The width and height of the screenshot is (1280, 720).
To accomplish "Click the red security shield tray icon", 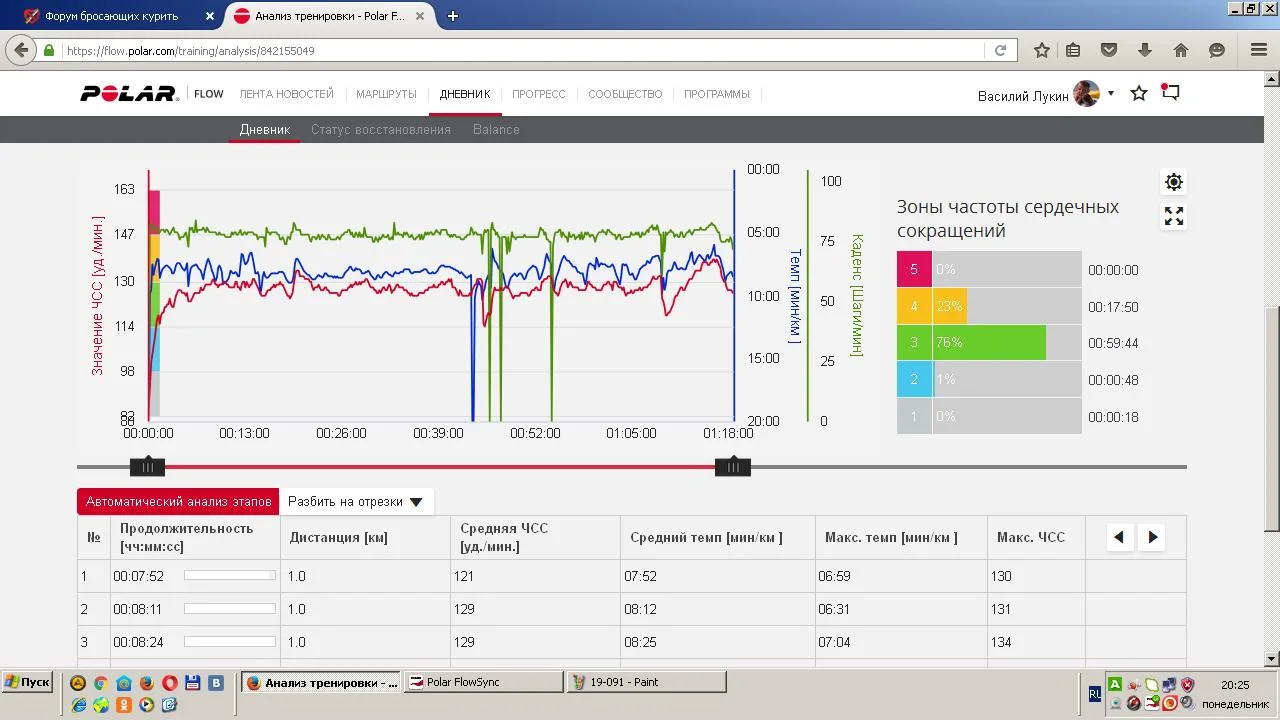I will 1187,685.
